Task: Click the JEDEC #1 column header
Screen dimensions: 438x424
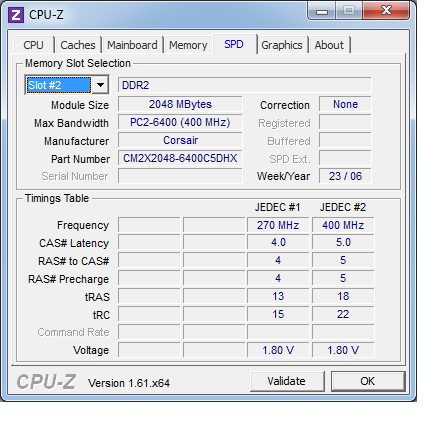Action: (278, 207)
